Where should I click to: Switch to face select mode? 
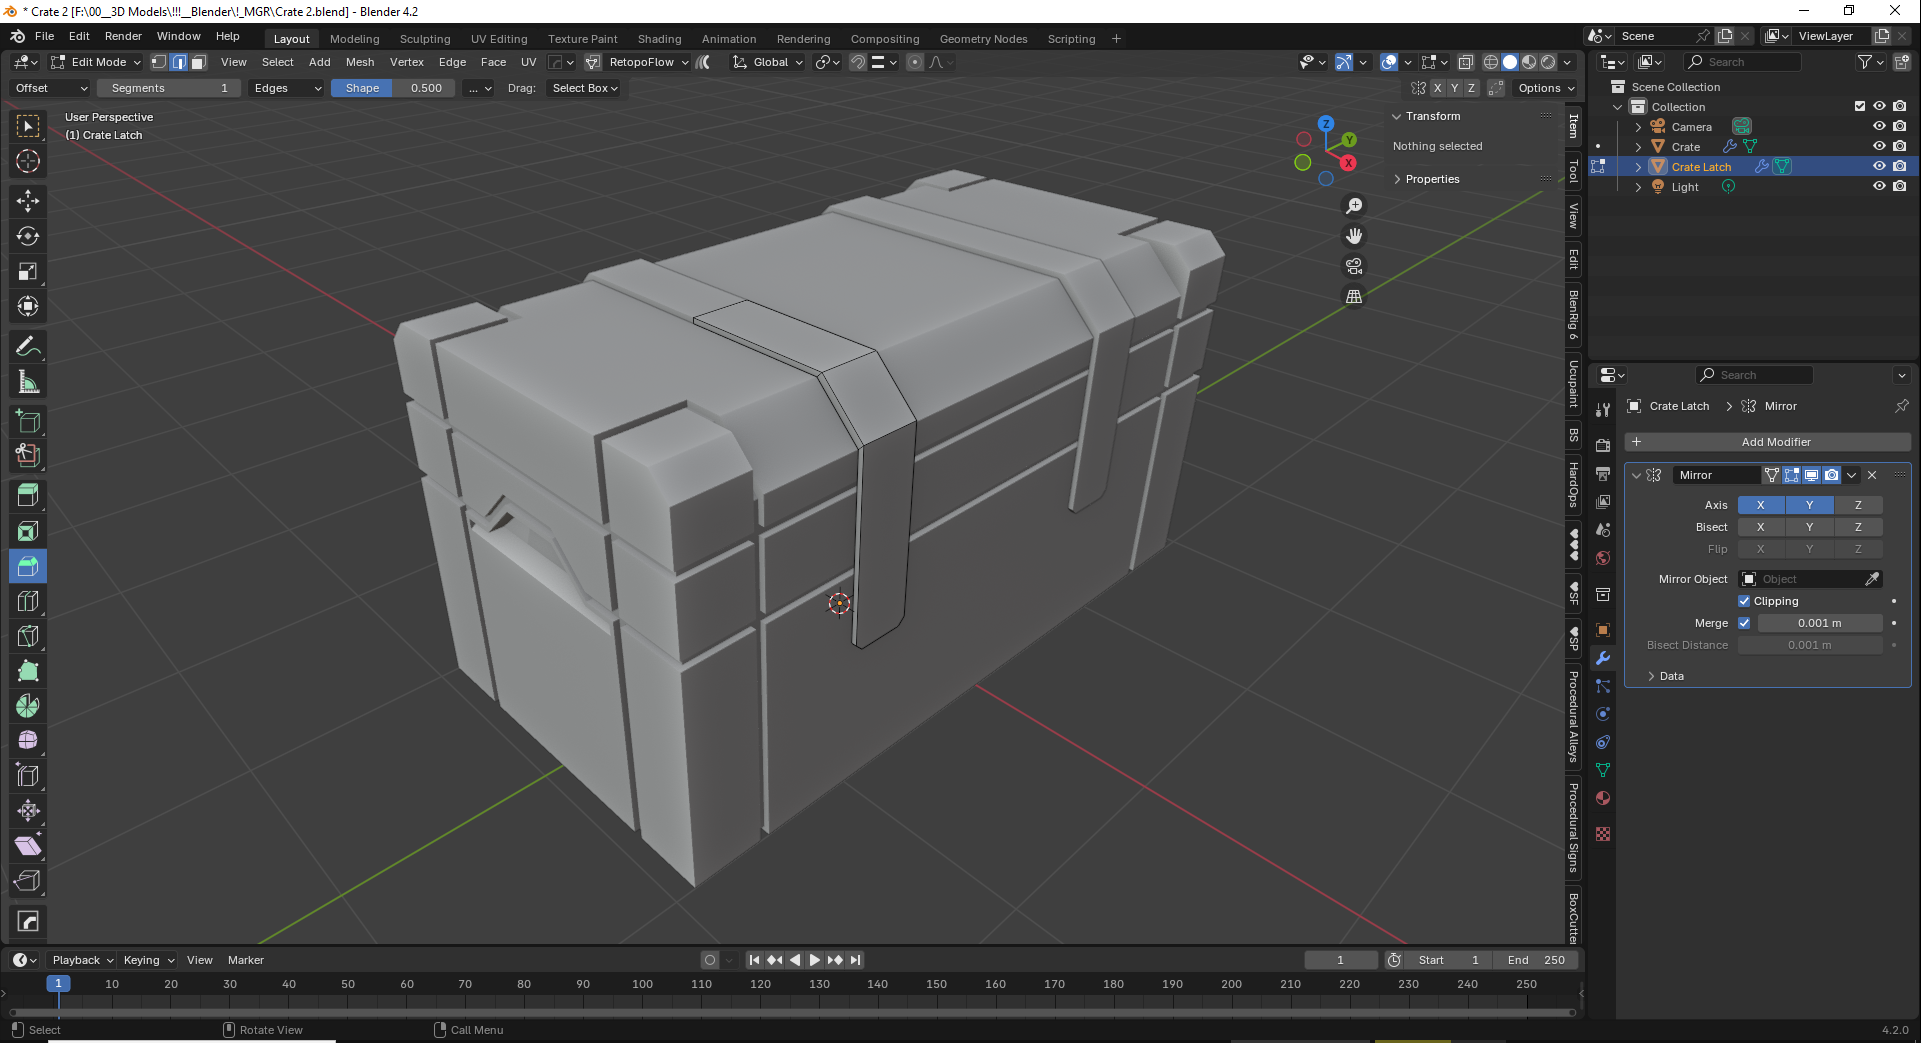[199, 62]
